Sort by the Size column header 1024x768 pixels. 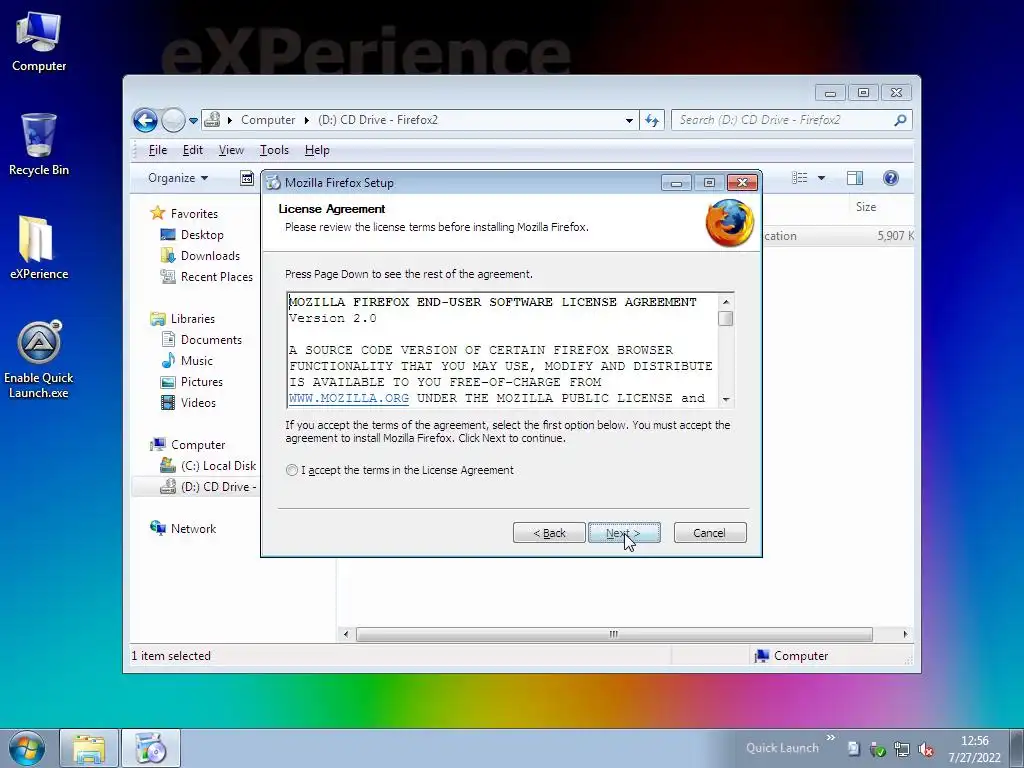click(x=866, y=207)
